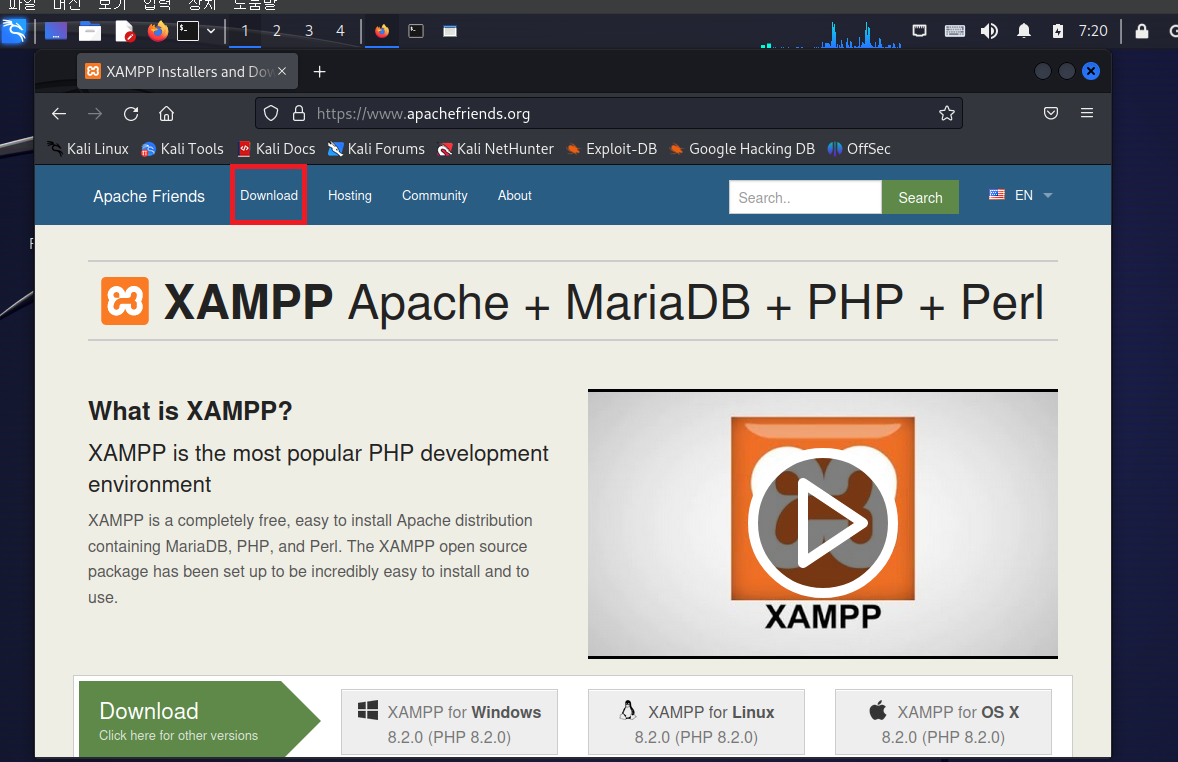Close the XAMPP Installers tab
This screenshot has width=1178, height=762.
tap(282, 71)
